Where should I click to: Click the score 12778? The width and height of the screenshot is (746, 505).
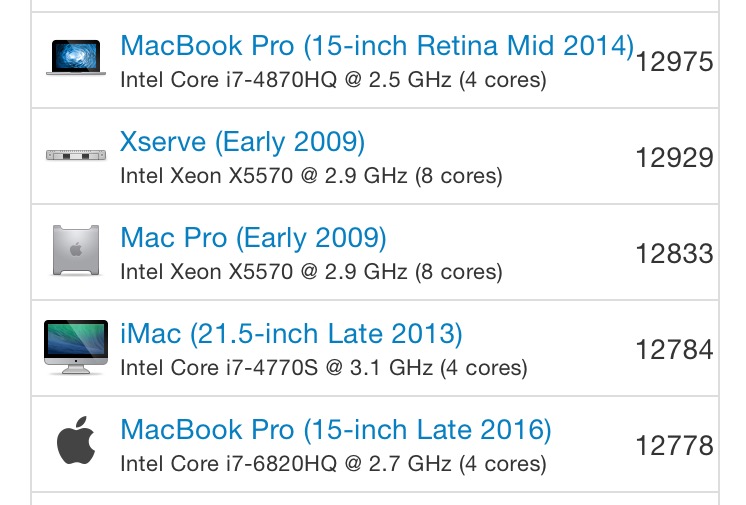coord(675,446)
